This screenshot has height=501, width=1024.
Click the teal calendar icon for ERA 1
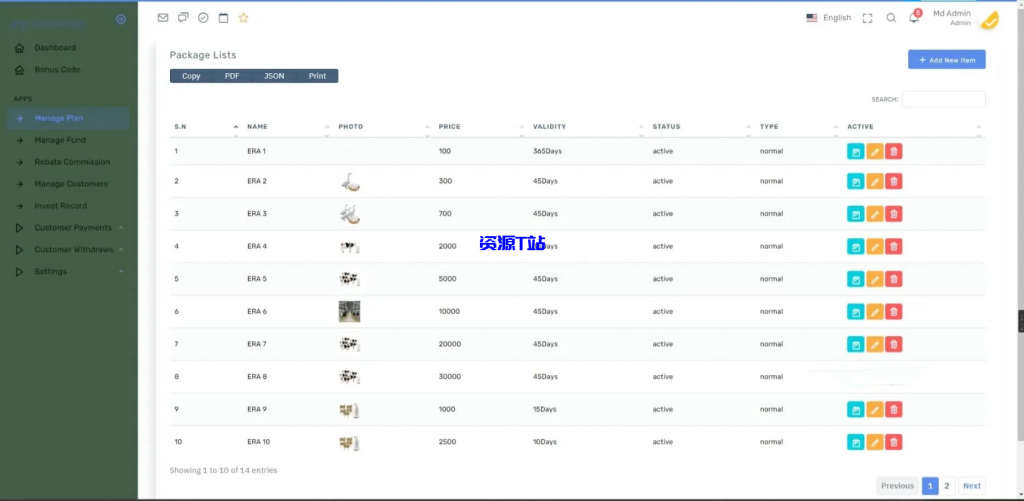click(x=855, y=152)
